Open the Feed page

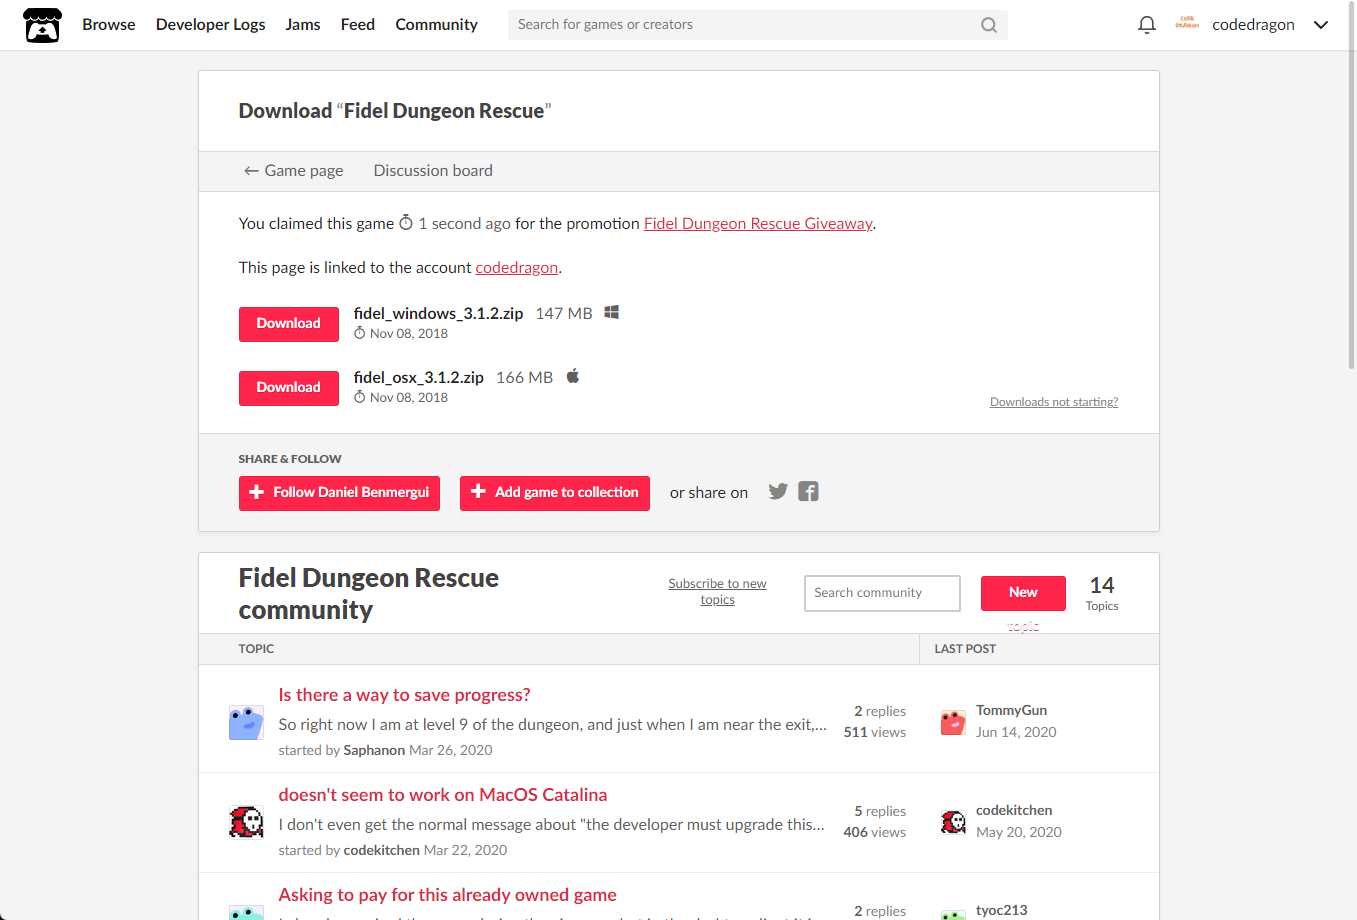point(358,25)
